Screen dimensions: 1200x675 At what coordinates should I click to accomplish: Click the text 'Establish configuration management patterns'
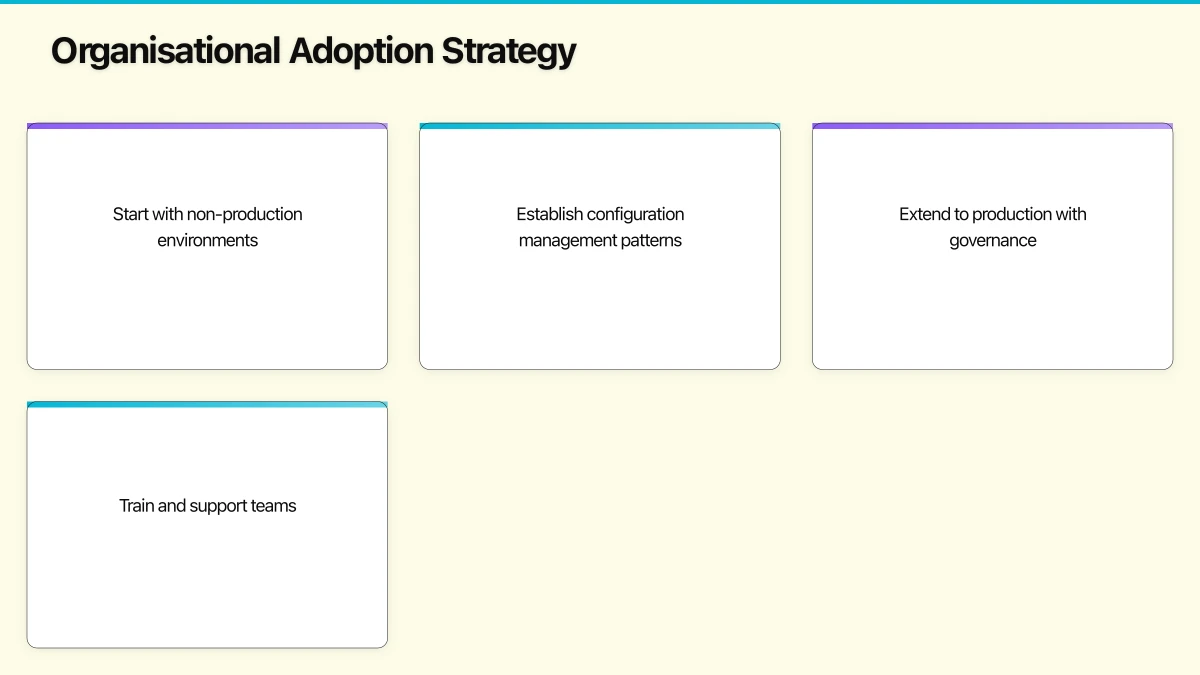pos(600,227)
